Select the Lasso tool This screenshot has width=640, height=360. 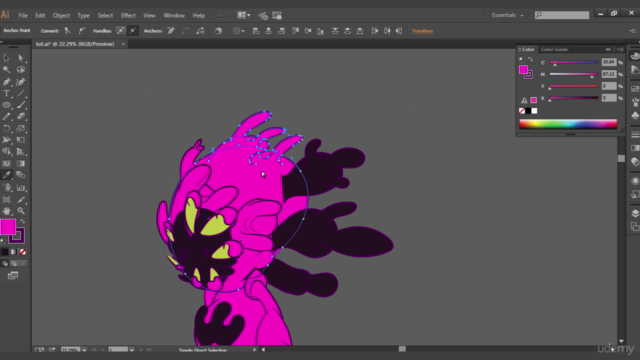[x=21, y=70]
